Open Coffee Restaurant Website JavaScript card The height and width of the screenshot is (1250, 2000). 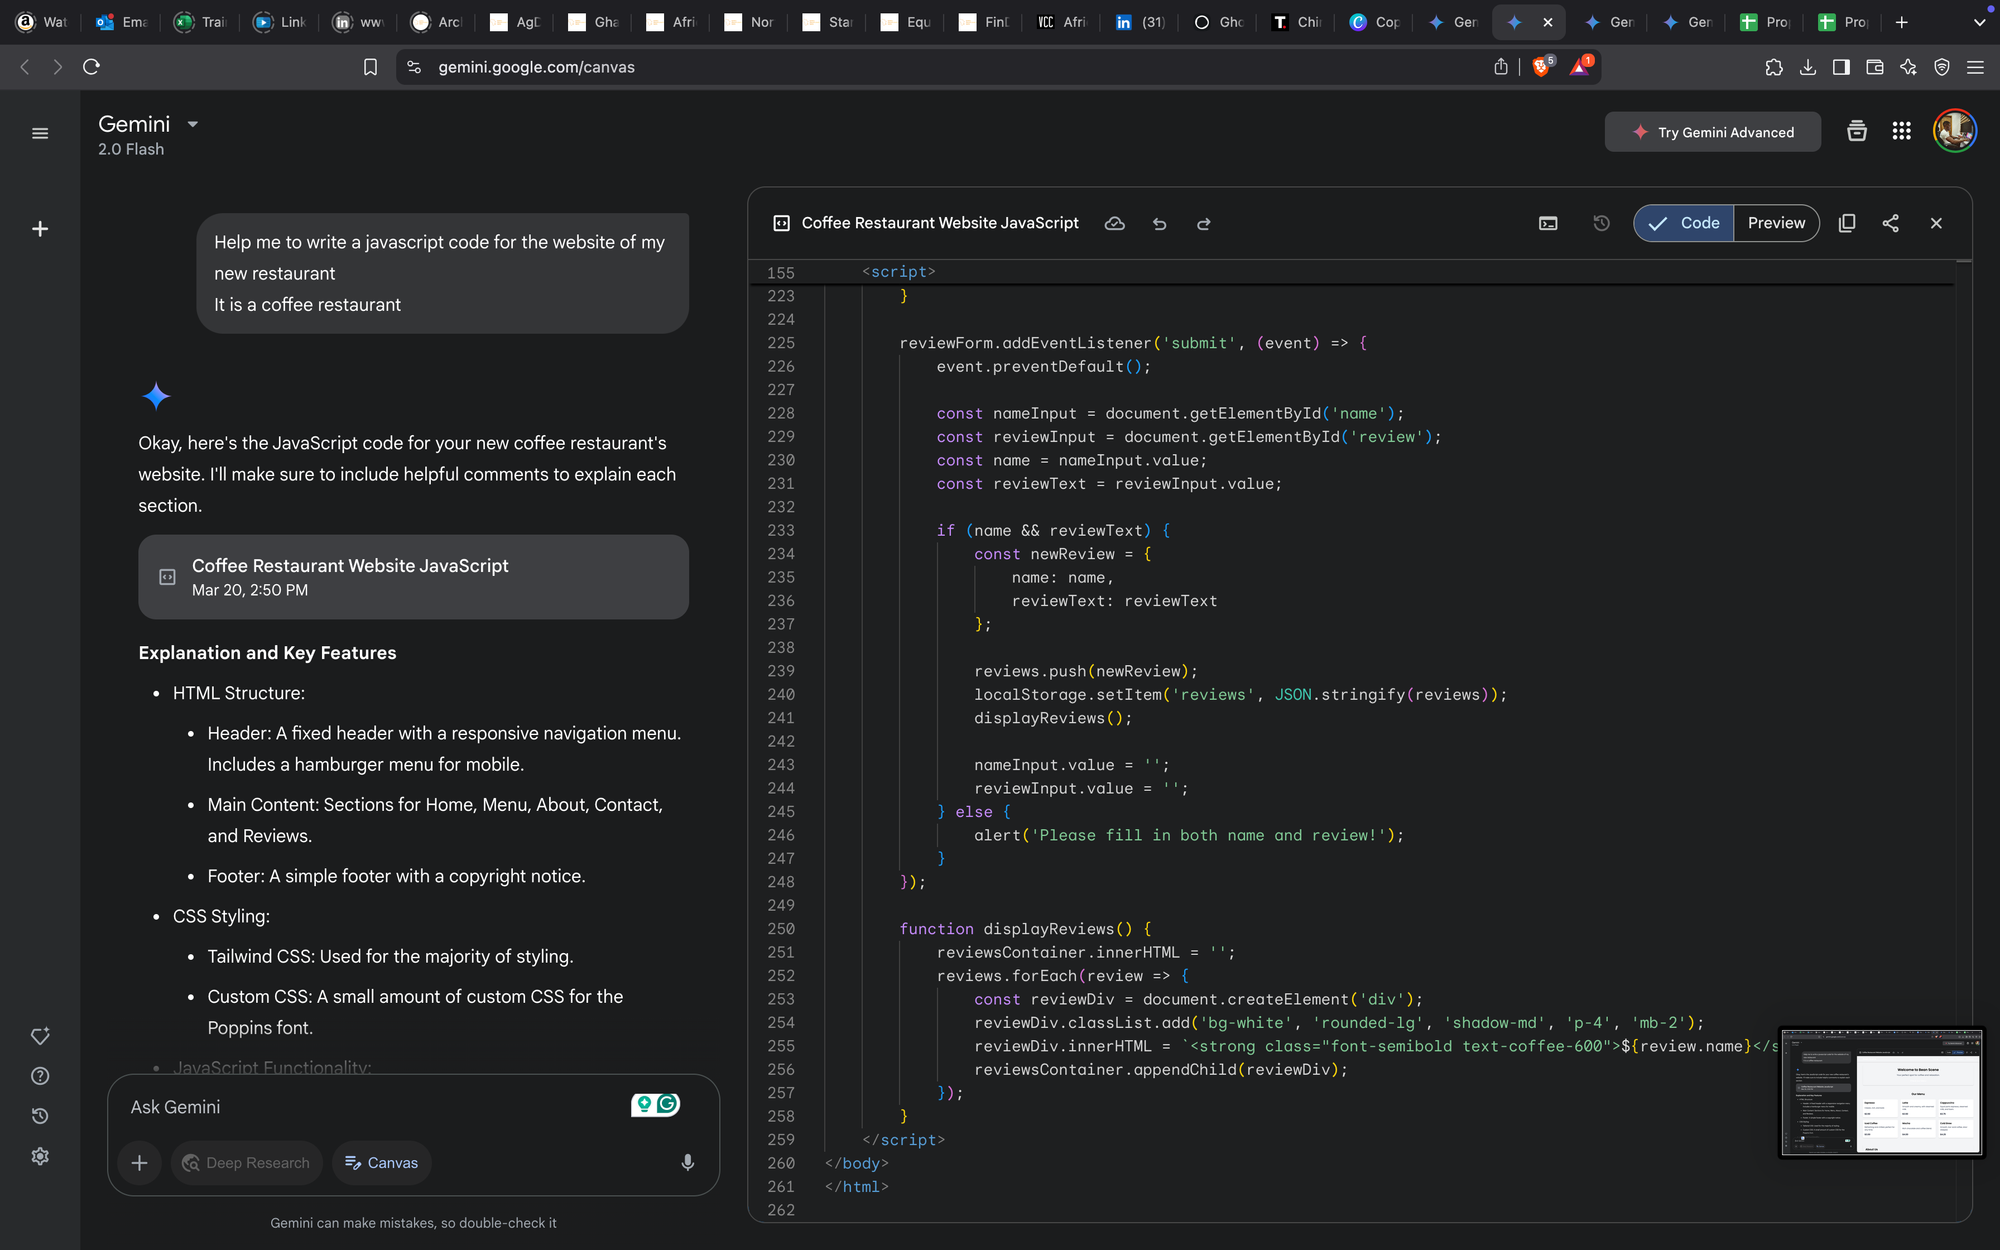[413, 577]
